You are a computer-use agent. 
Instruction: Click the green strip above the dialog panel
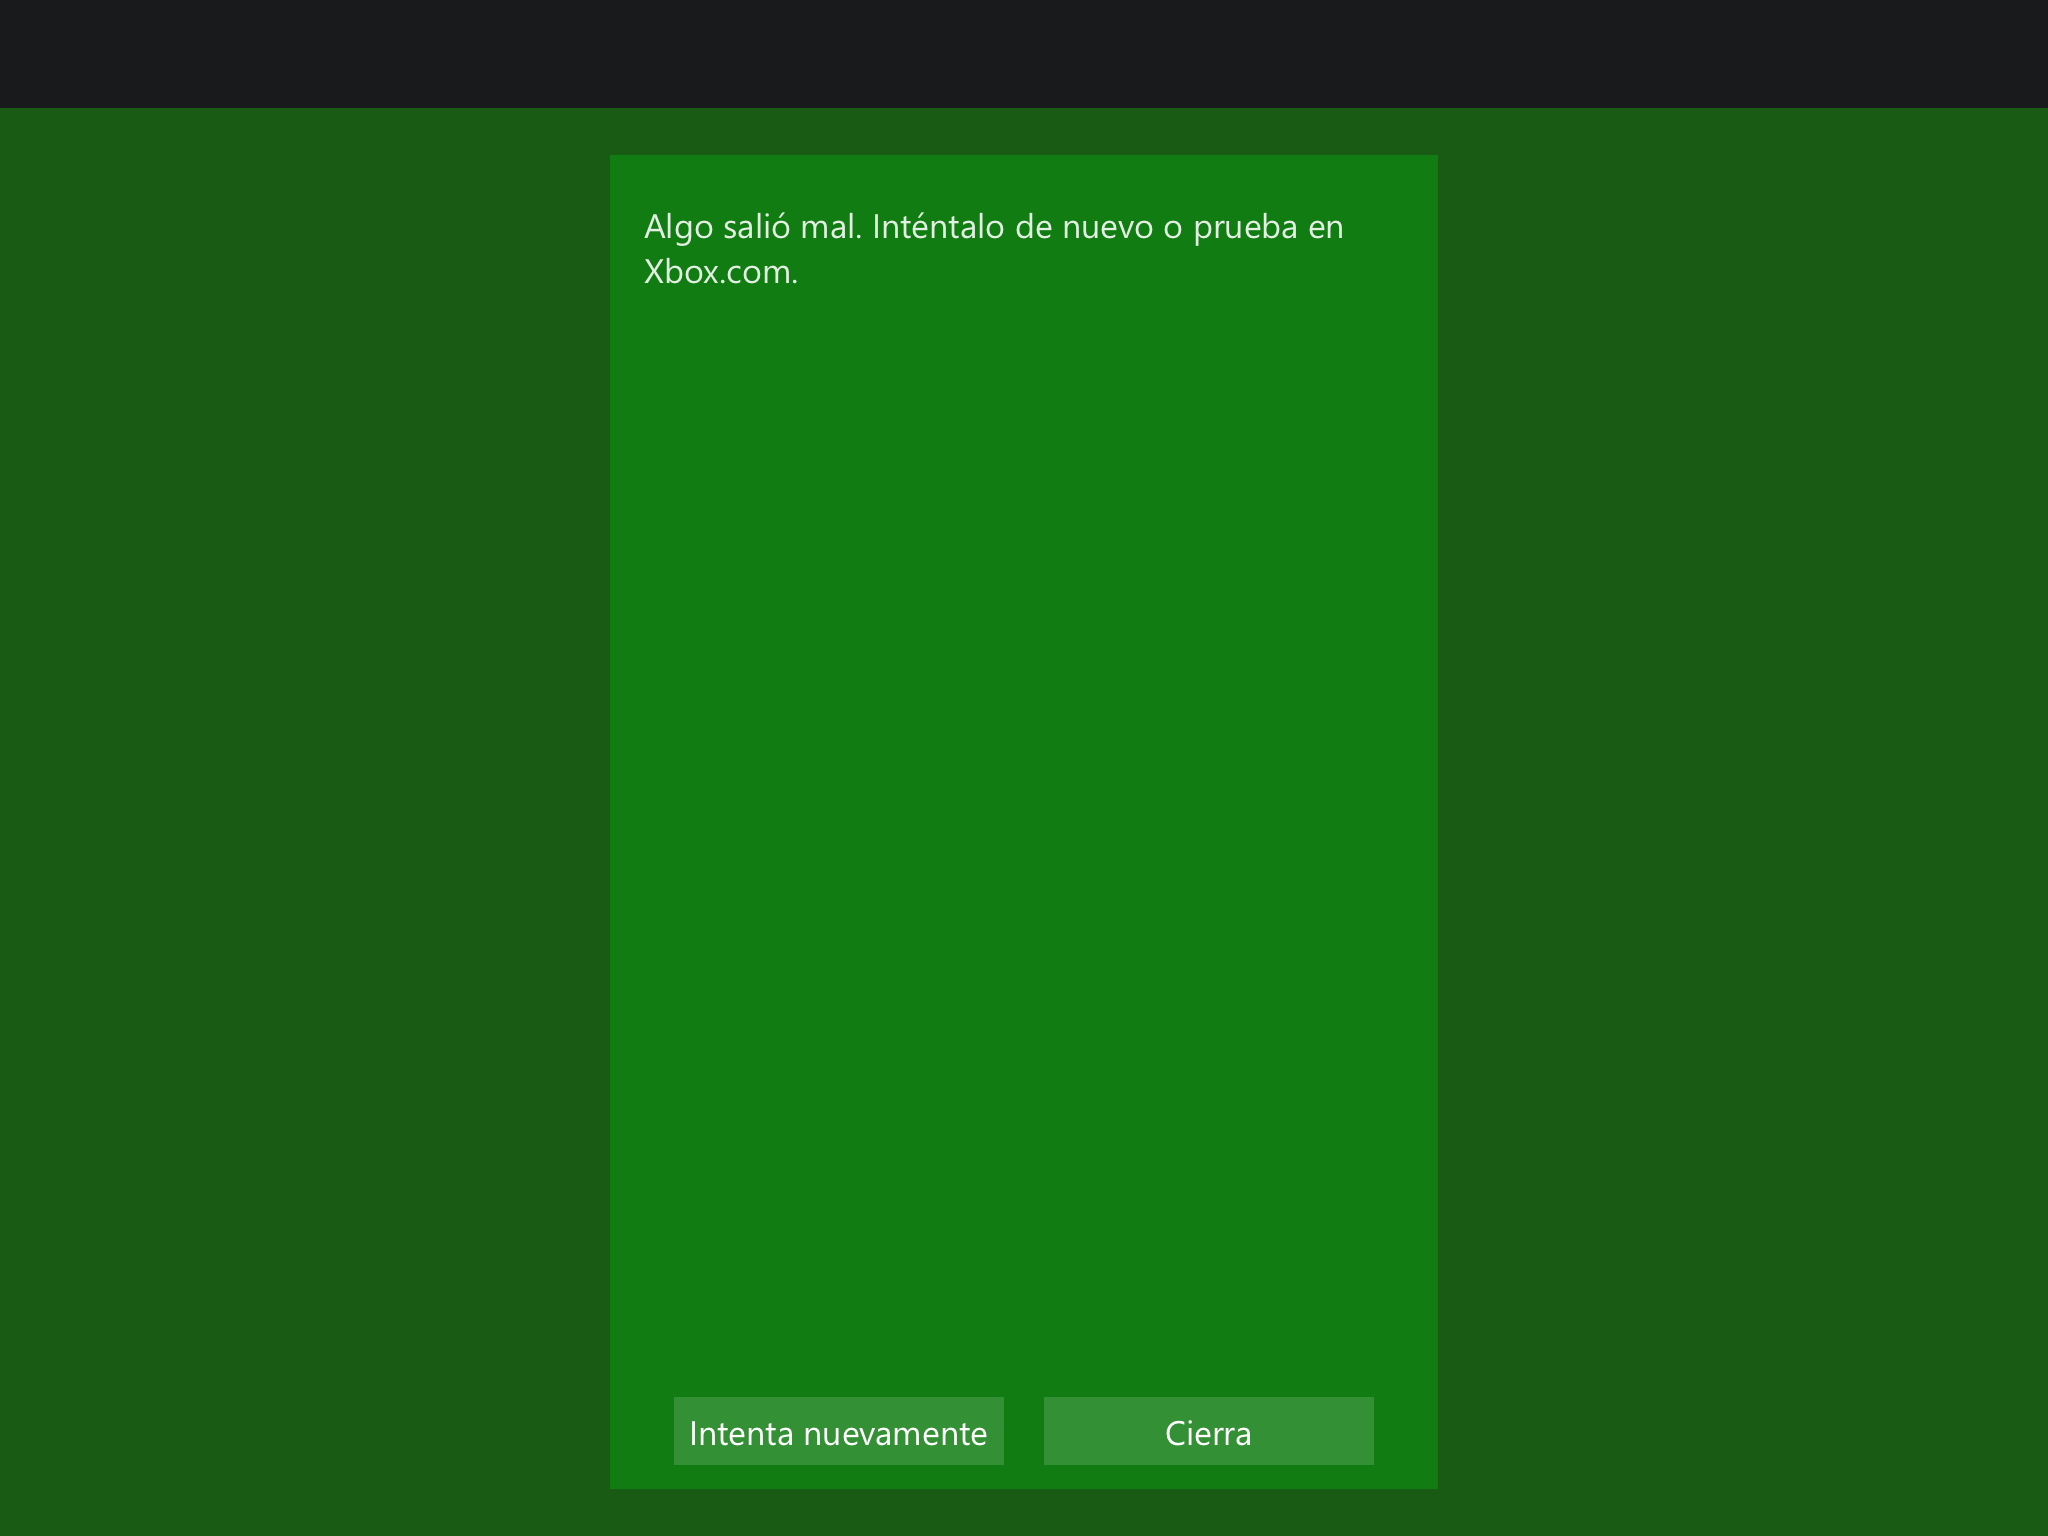(1023, 131)
